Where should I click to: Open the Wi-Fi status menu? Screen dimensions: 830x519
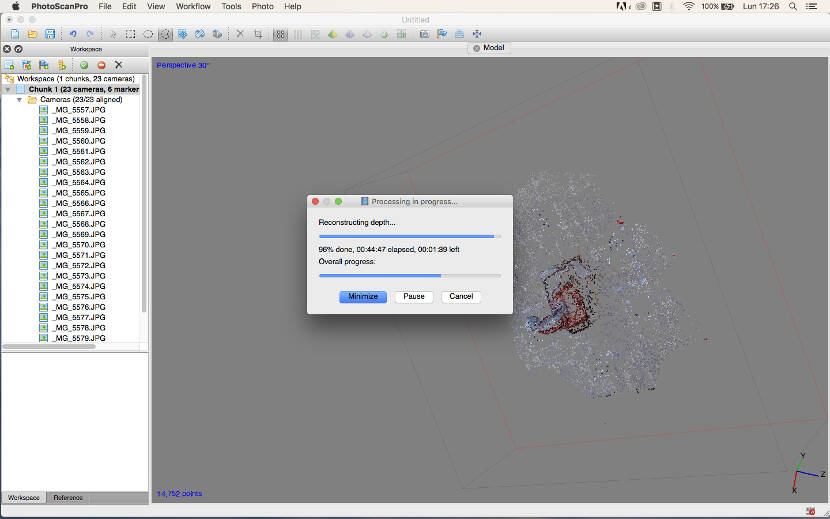coord(689,6)
